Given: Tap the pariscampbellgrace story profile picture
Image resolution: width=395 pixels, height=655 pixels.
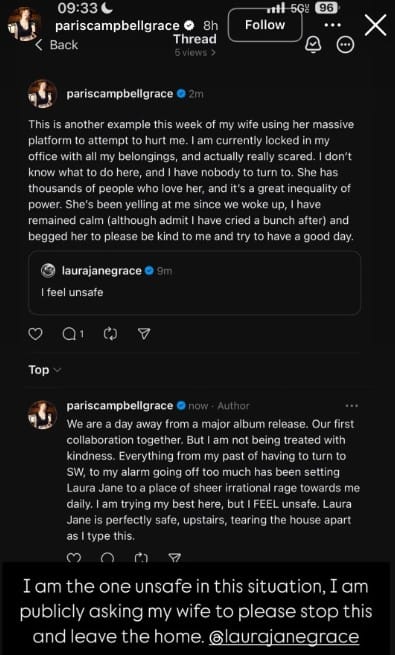Looking at the screenshot, I should click(x=24, y=24).
